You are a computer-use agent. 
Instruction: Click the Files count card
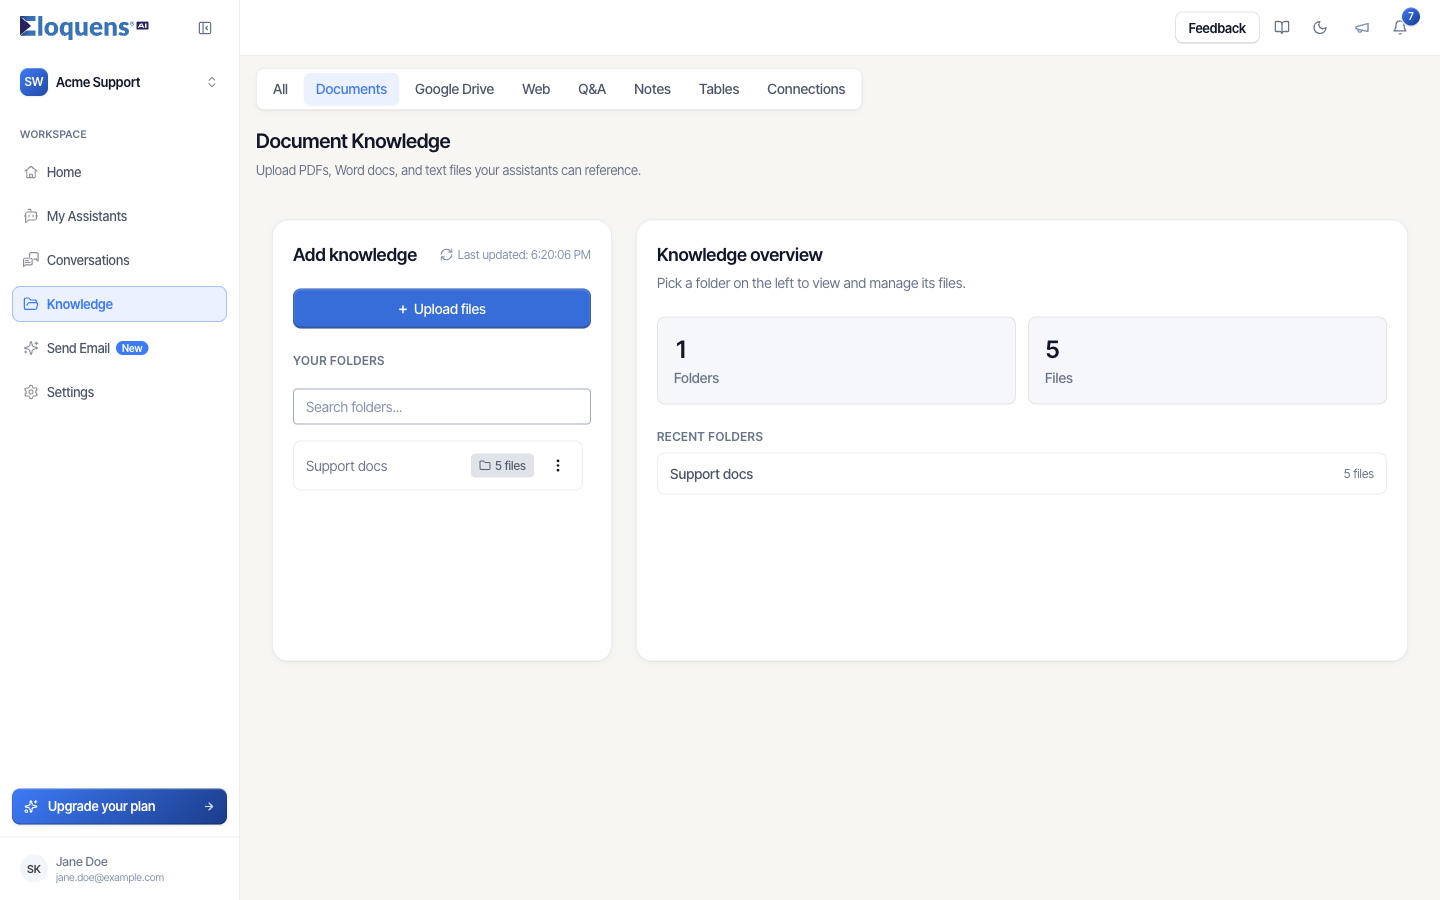pyautogui.click(x=1207, y=361)
